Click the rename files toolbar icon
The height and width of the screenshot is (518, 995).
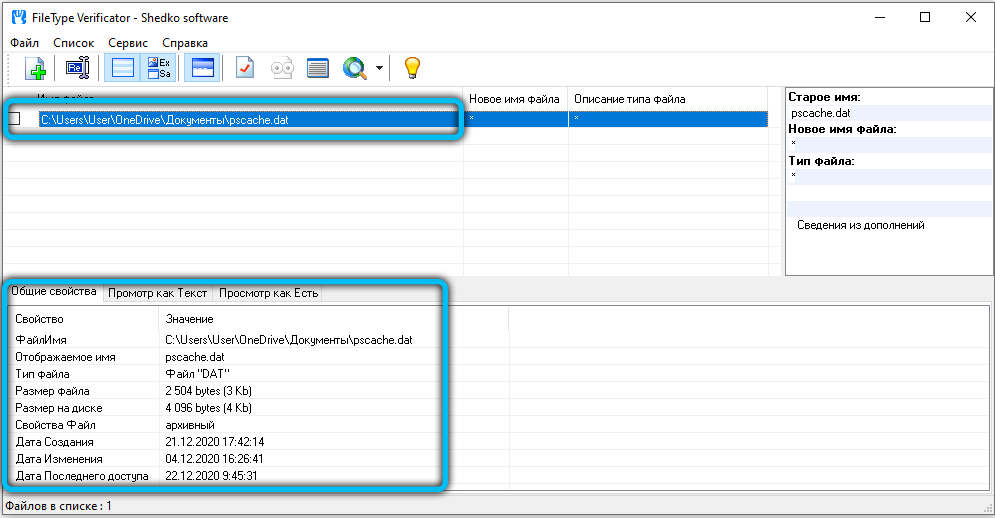tap(78, 69)
